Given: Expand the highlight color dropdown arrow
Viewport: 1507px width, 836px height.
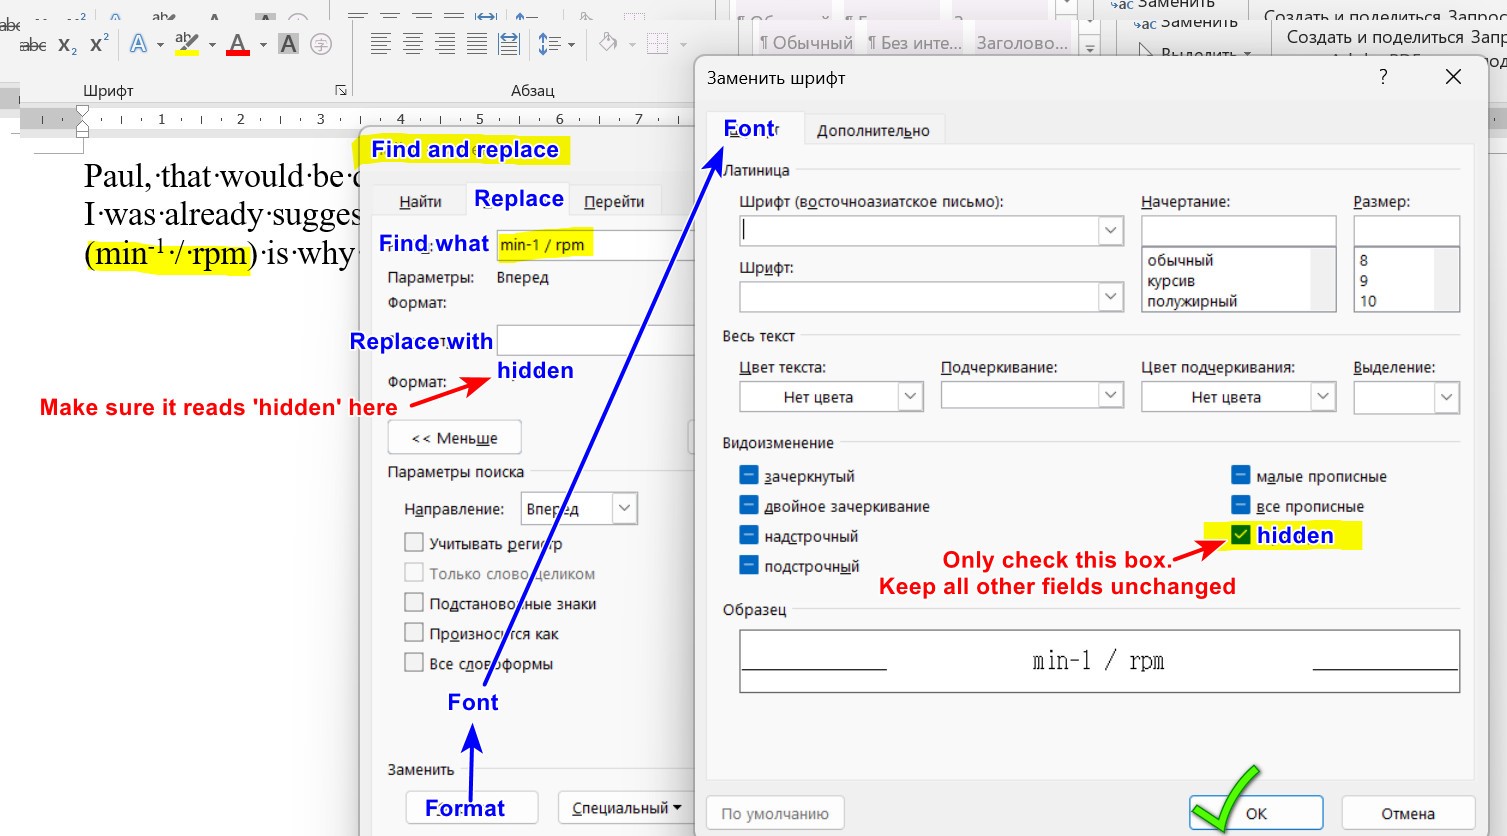Looking at the screenshot, I should coord(212,45).
